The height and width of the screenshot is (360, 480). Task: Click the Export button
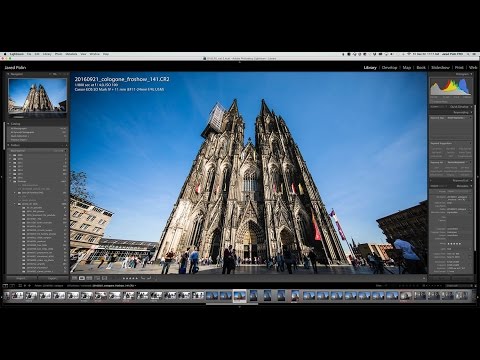coord(52,278)
